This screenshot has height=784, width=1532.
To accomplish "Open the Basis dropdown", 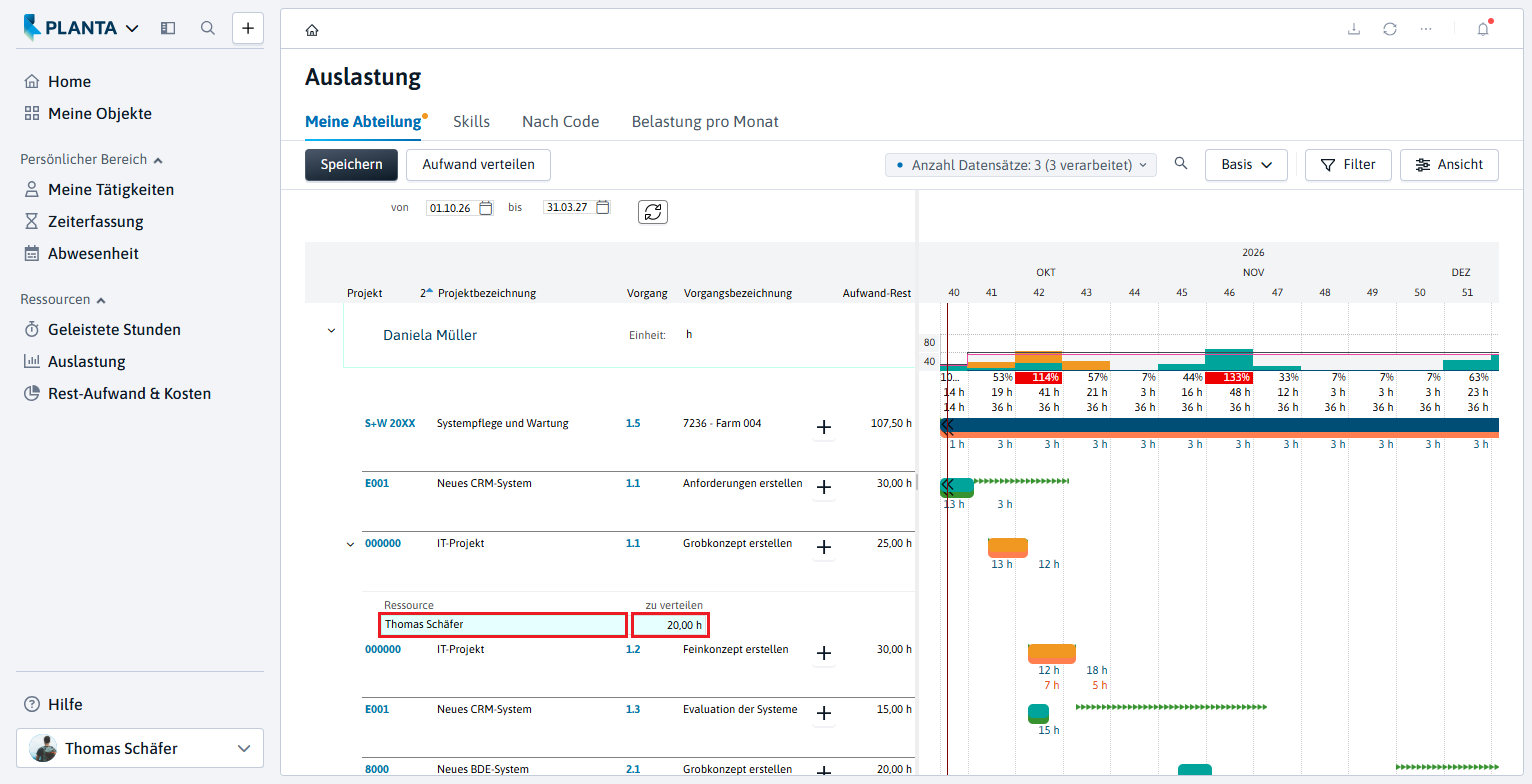I will (1246, 165).
